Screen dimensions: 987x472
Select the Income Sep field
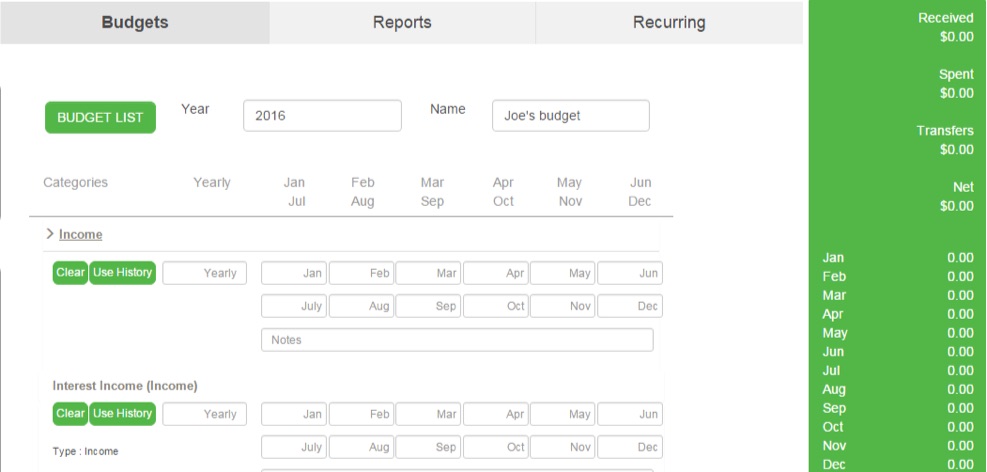[x=429, y=306]
